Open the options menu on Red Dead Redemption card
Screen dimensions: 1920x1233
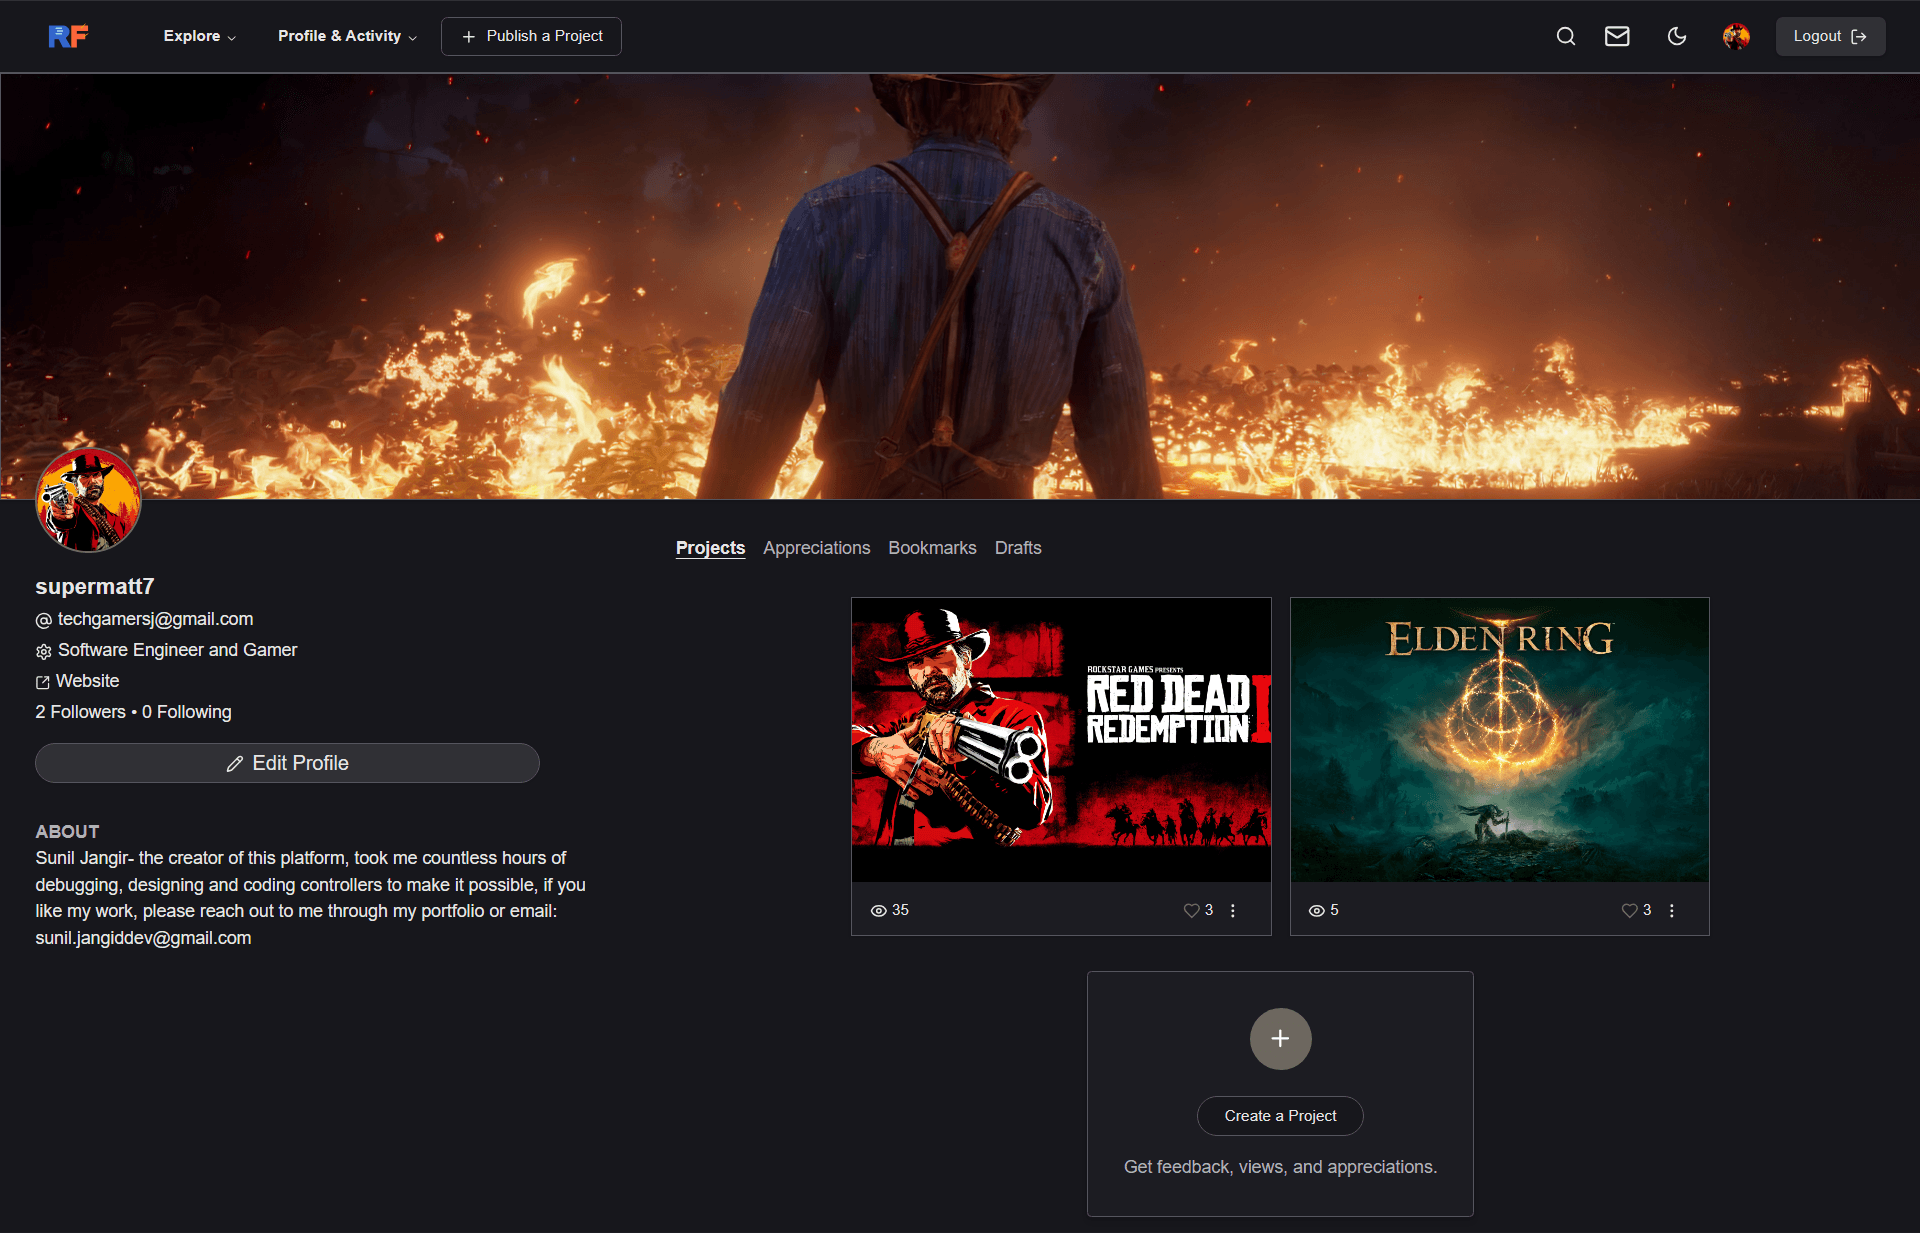[1233, 910]
